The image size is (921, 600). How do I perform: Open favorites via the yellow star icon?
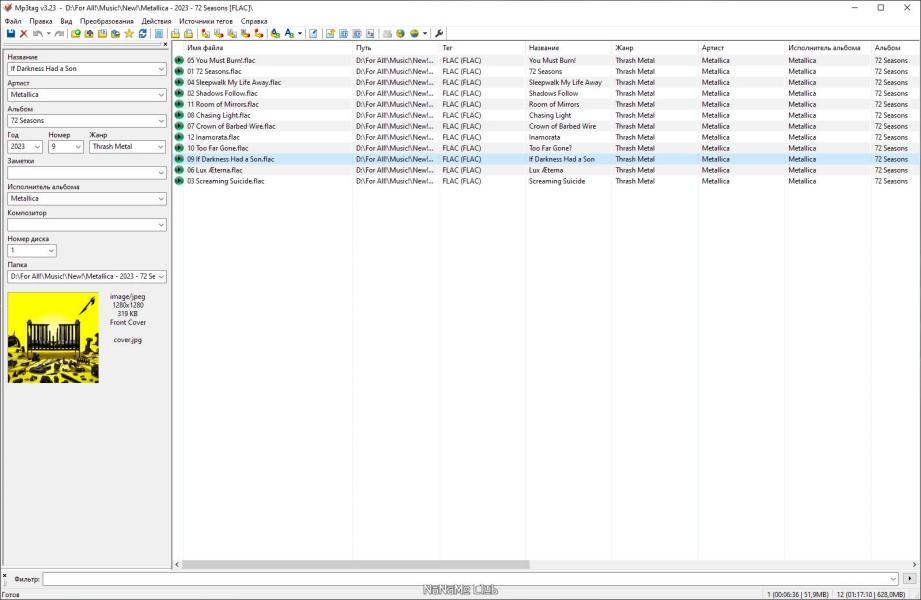(129, 33)
